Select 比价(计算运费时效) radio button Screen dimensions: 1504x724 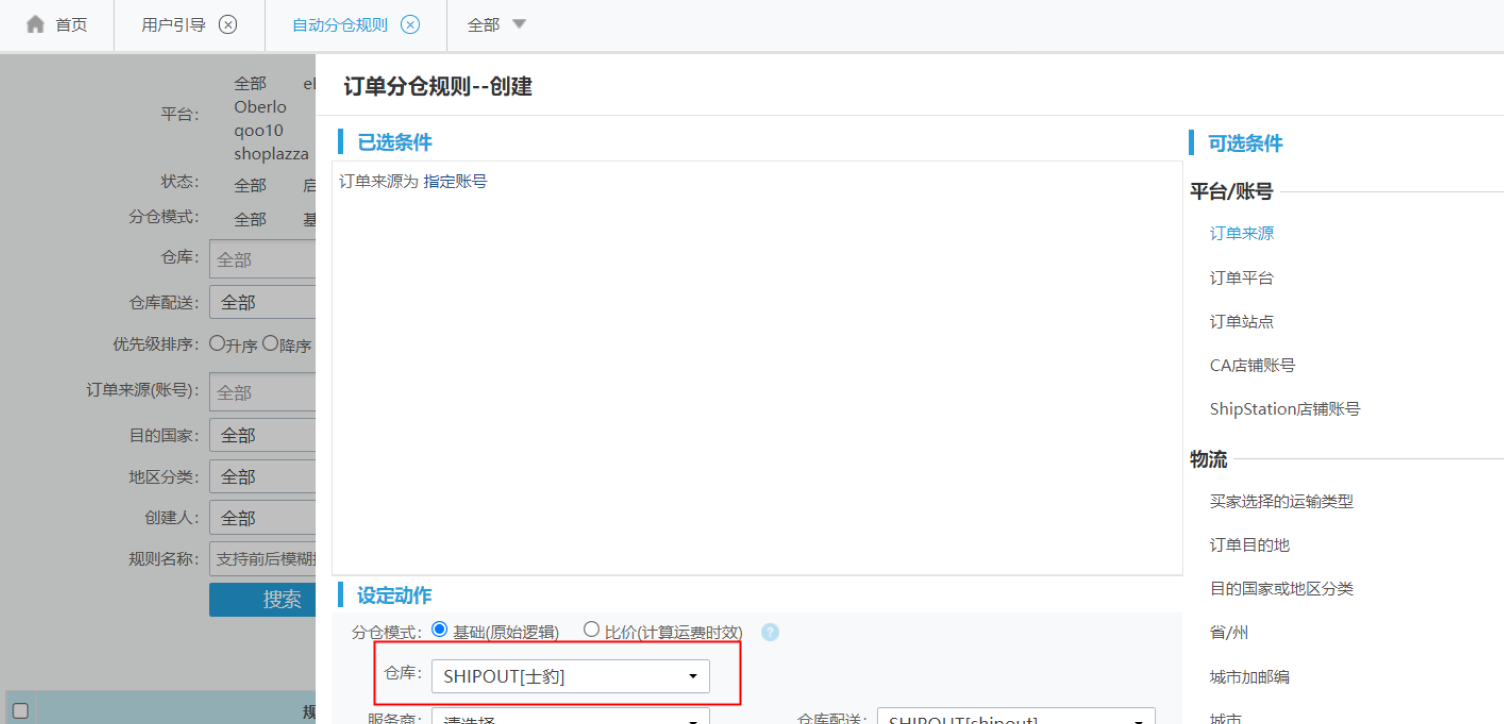pos(591,630)
